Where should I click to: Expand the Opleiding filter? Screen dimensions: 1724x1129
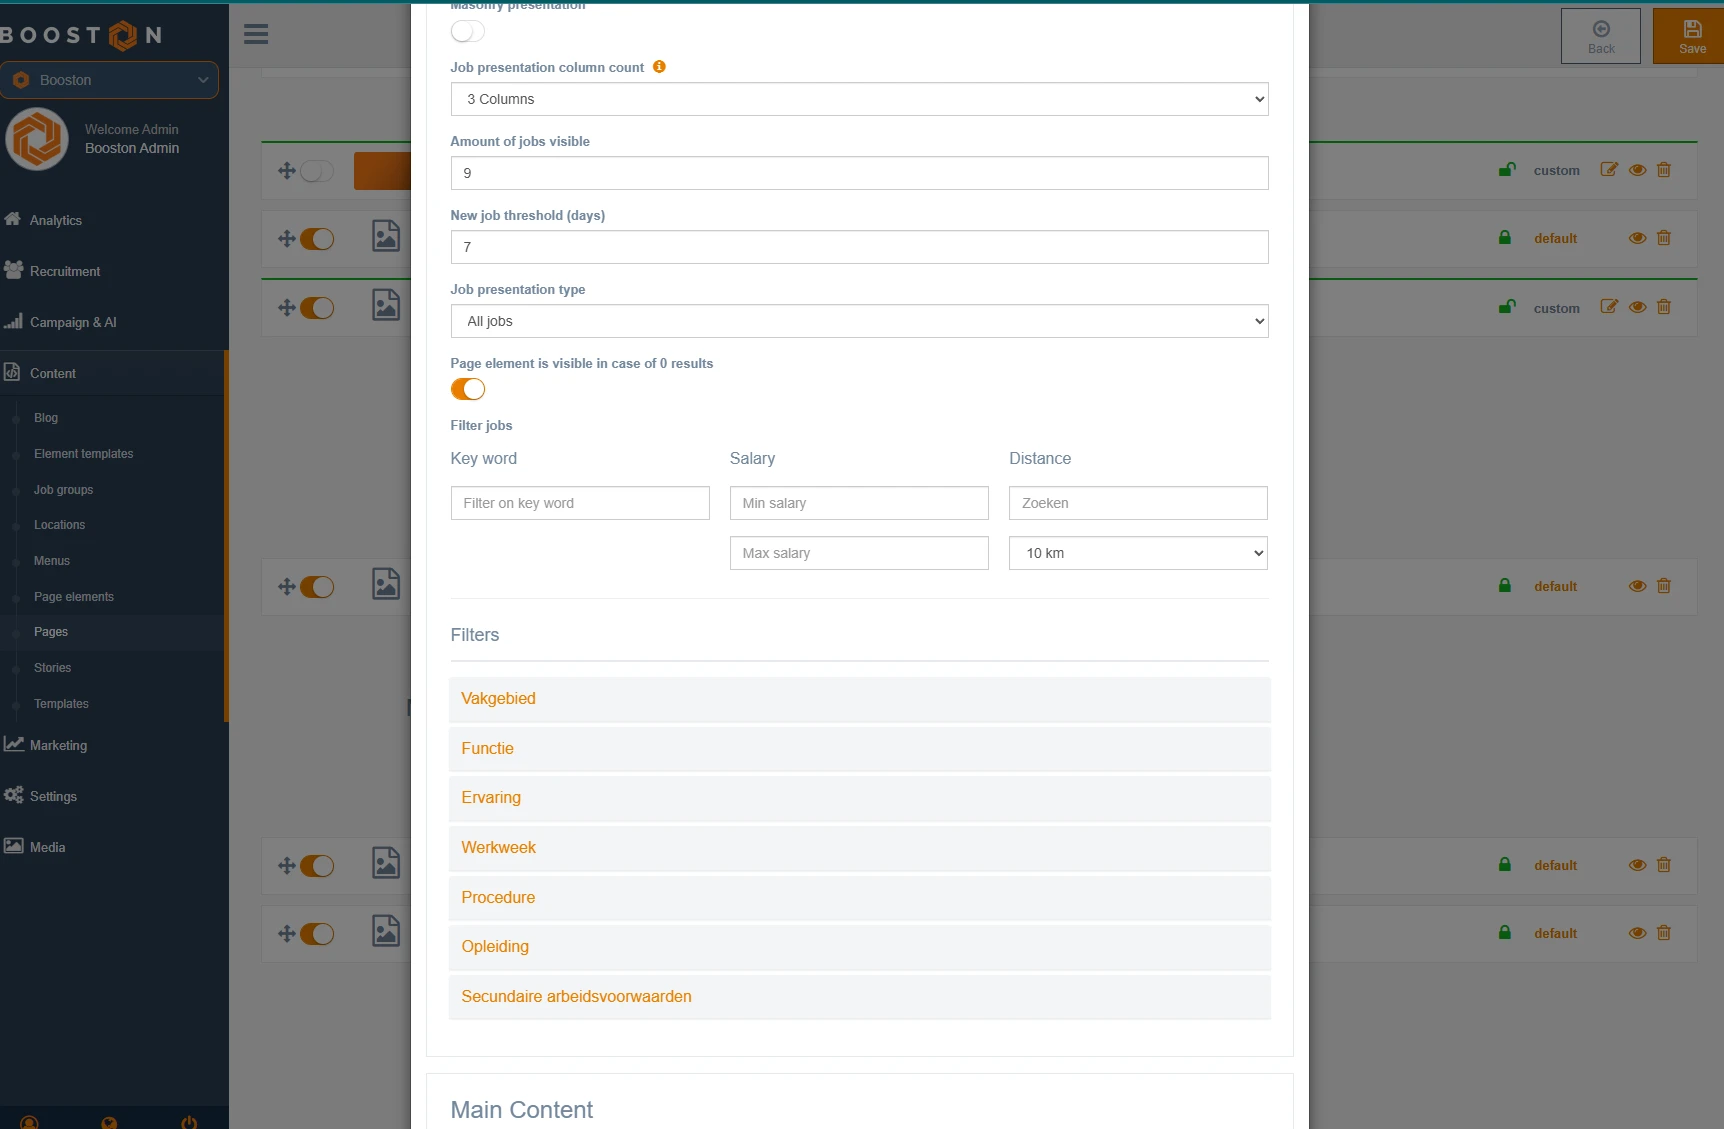(x=859, y=947)
